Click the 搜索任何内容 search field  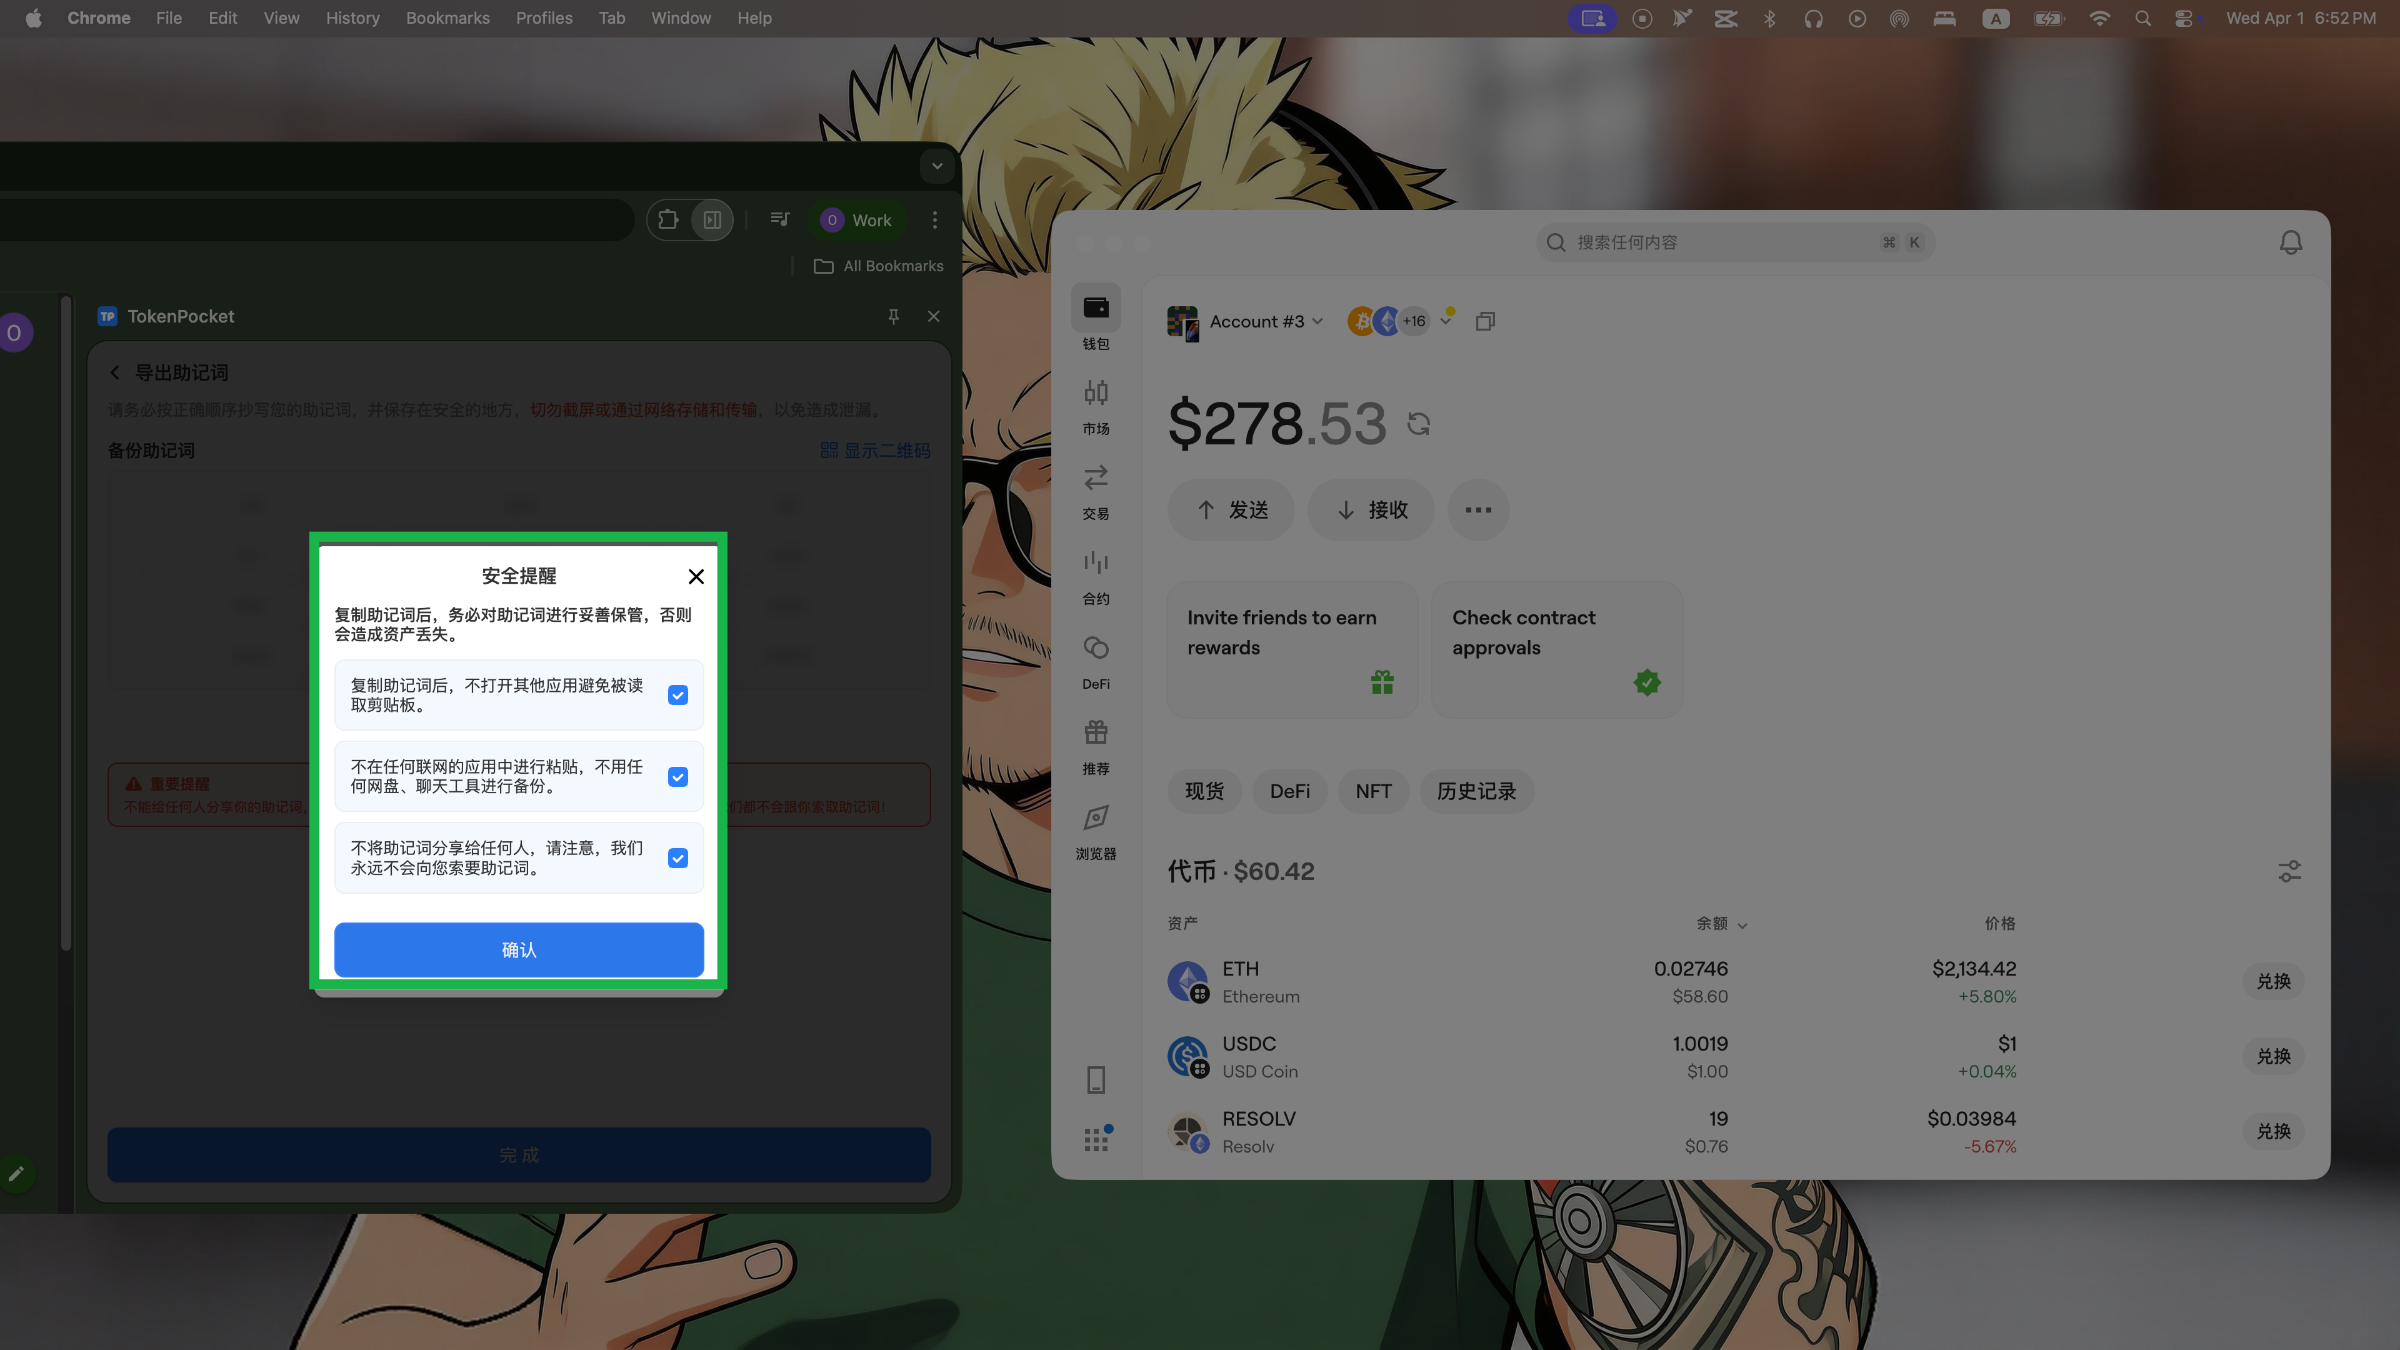tap(1735, 242)
